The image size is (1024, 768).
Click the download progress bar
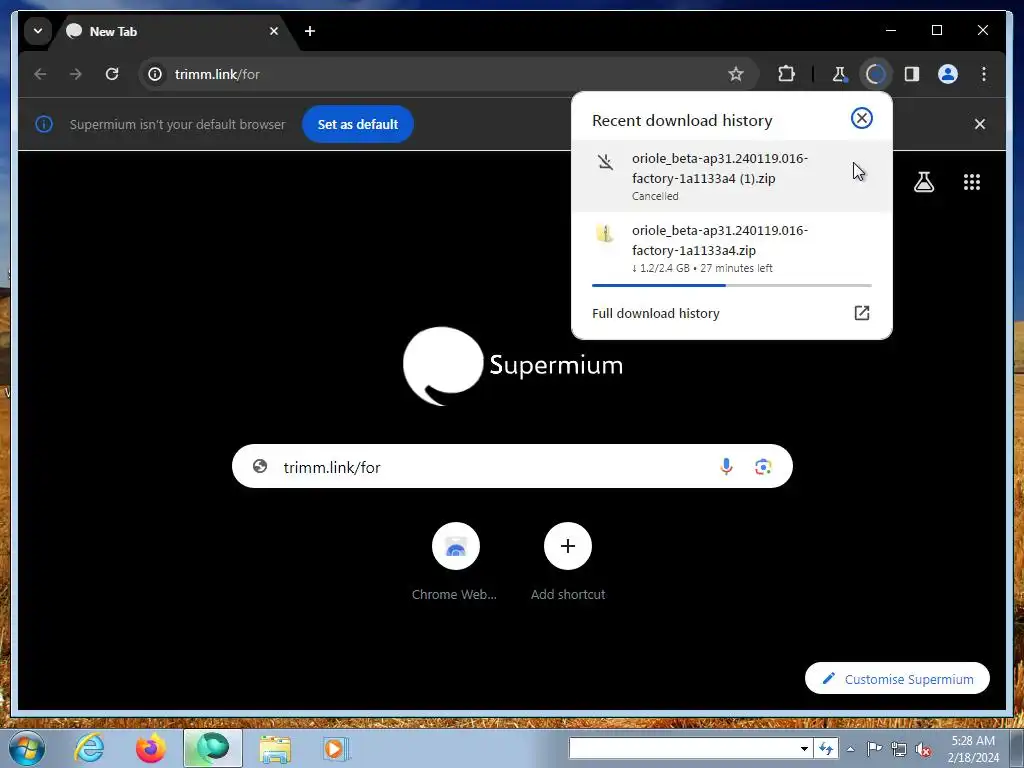pyautogui.click(x=731, y=285)
